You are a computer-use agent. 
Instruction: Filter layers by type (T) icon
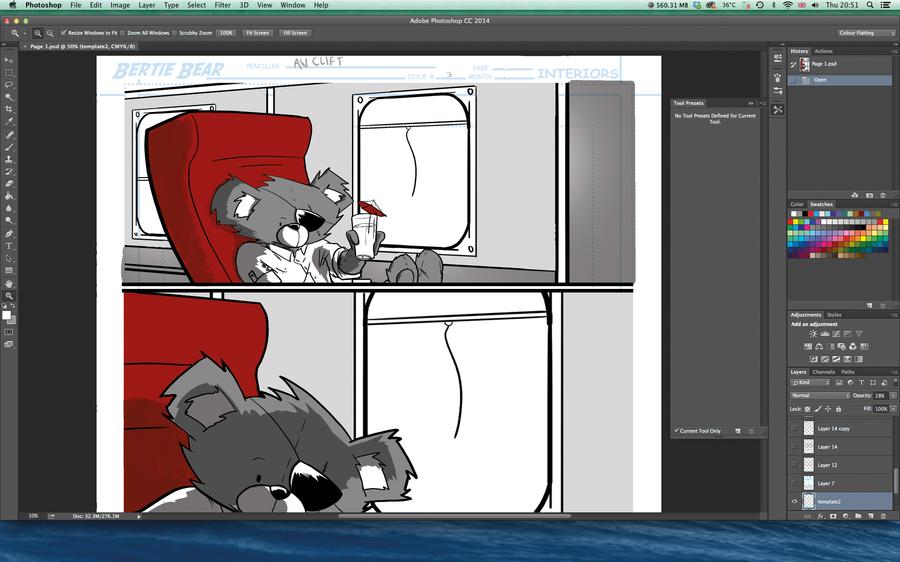[862, 382]
